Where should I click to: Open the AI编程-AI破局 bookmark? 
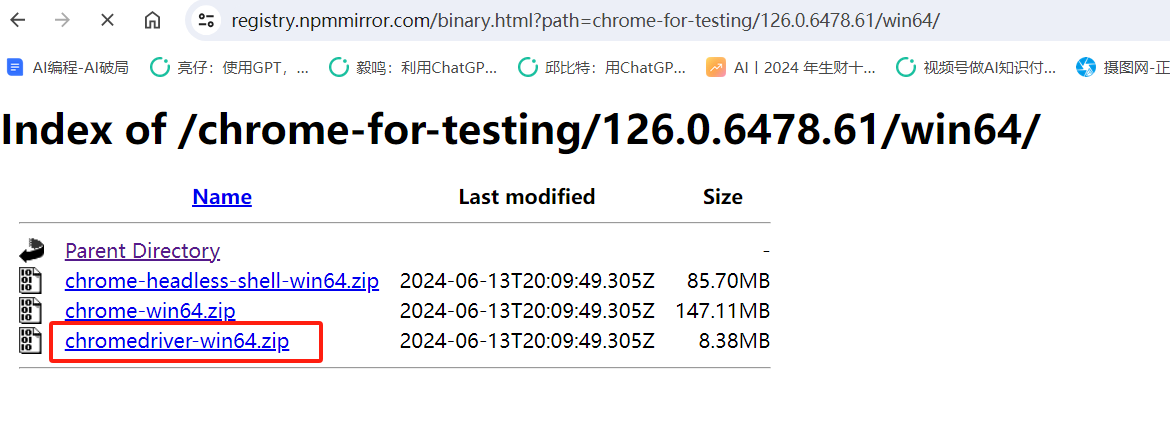pyautogui.click(x=67, y=68)
